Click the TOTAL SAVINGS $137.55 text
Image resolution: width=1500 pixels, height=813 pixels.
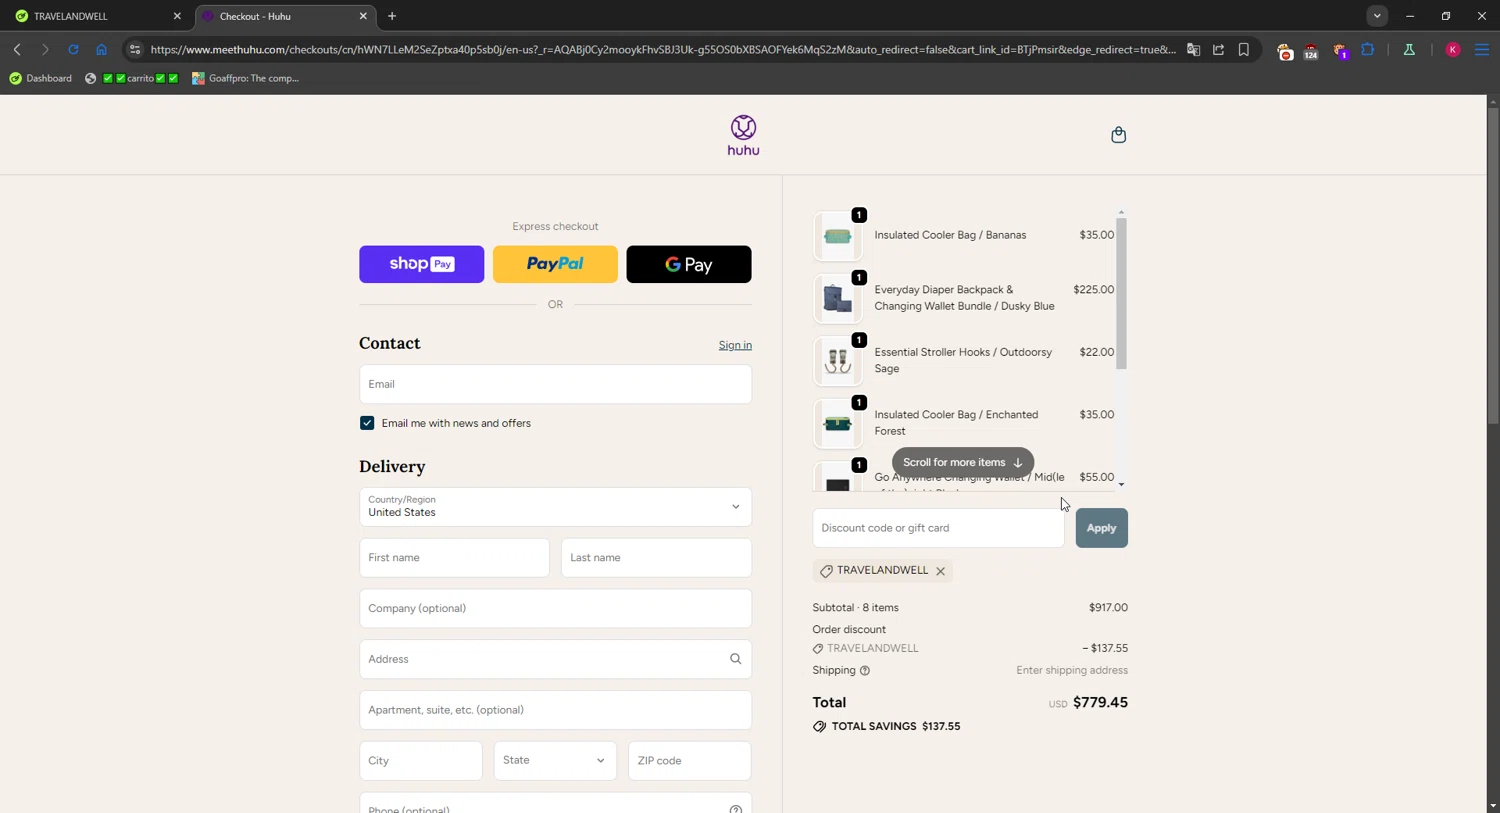click(x=896, y=727)
